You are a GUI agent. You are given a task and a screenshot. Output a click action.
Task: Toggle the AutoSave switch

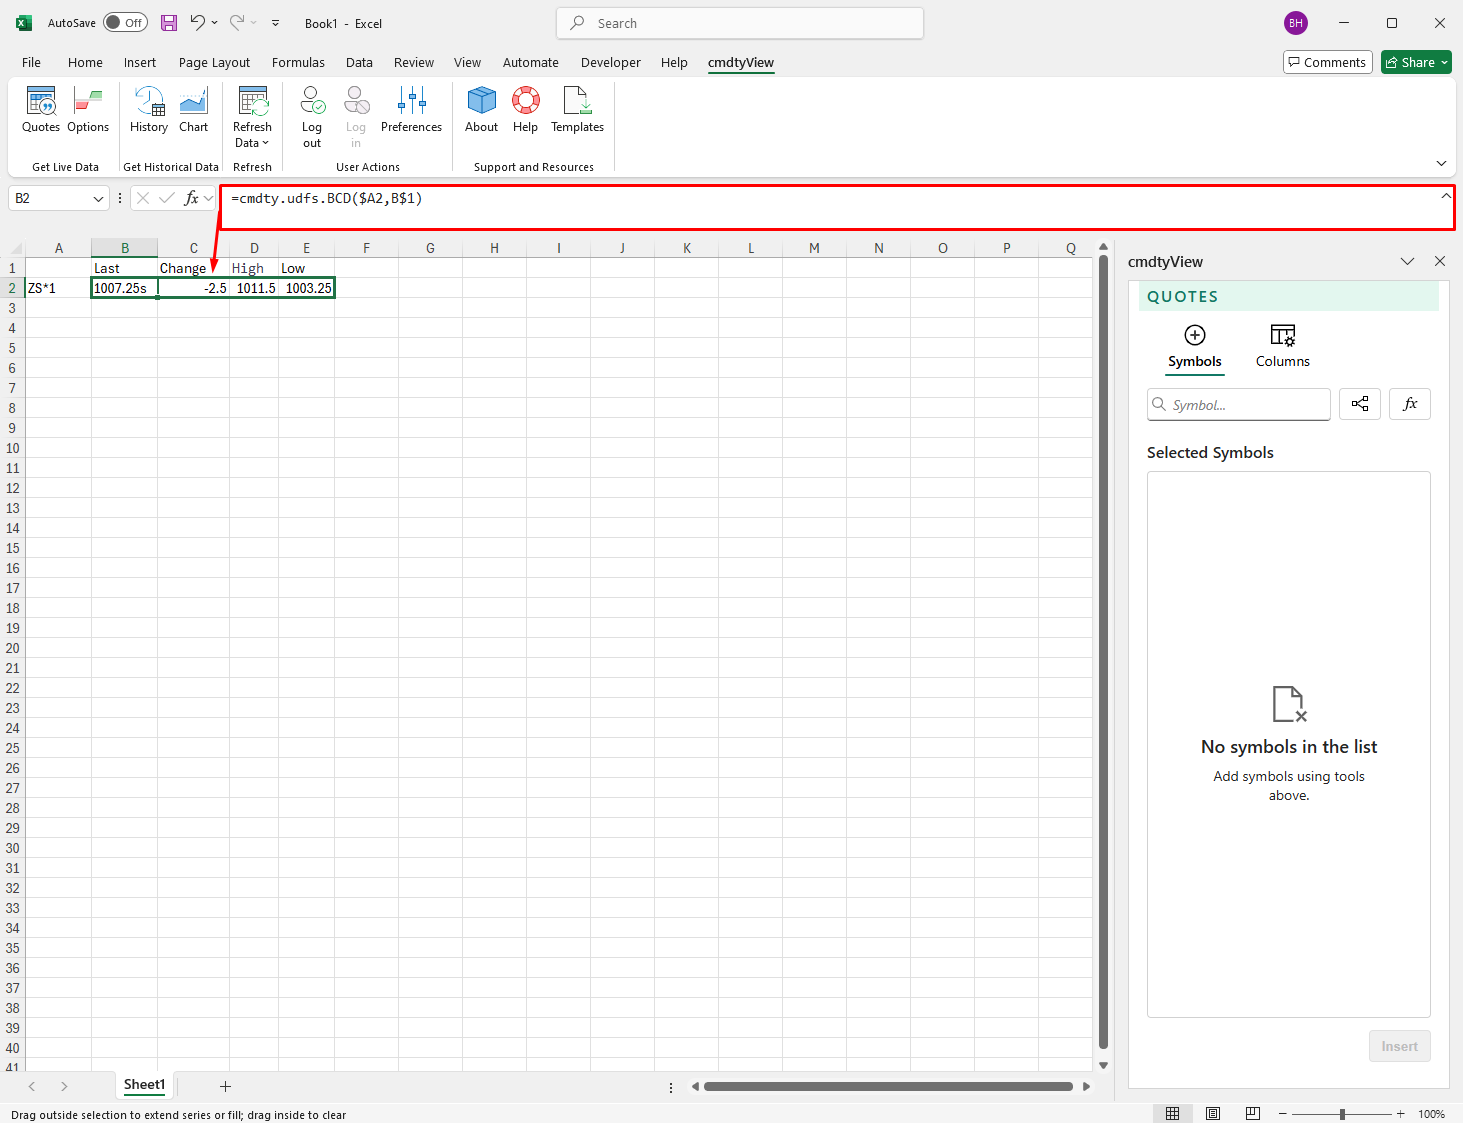pyautogui.click(x=125, y=23)
